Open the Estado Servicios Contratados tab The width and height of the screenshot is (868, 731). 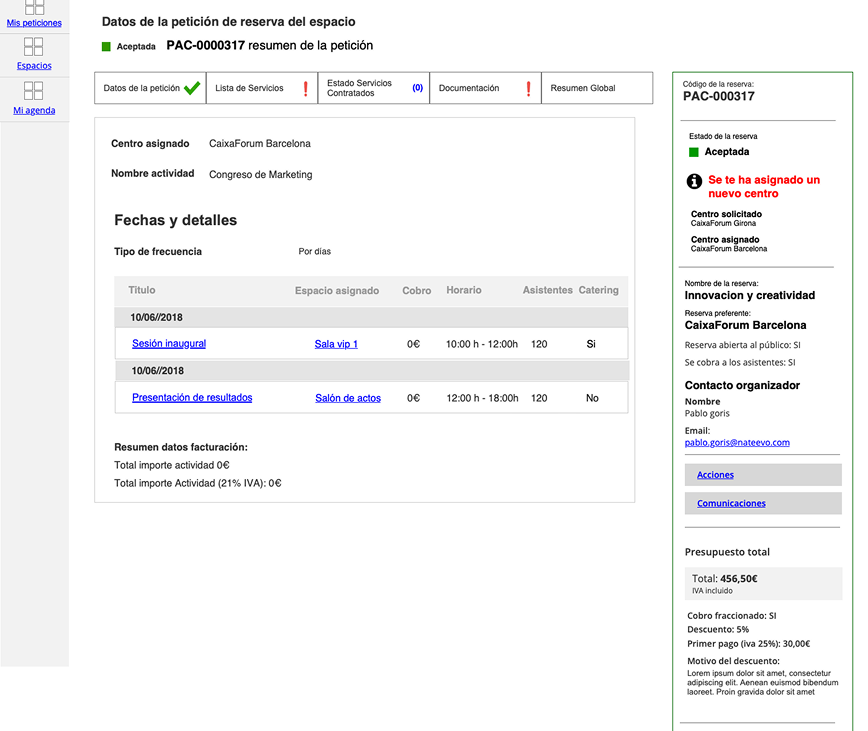pos(360,87)
